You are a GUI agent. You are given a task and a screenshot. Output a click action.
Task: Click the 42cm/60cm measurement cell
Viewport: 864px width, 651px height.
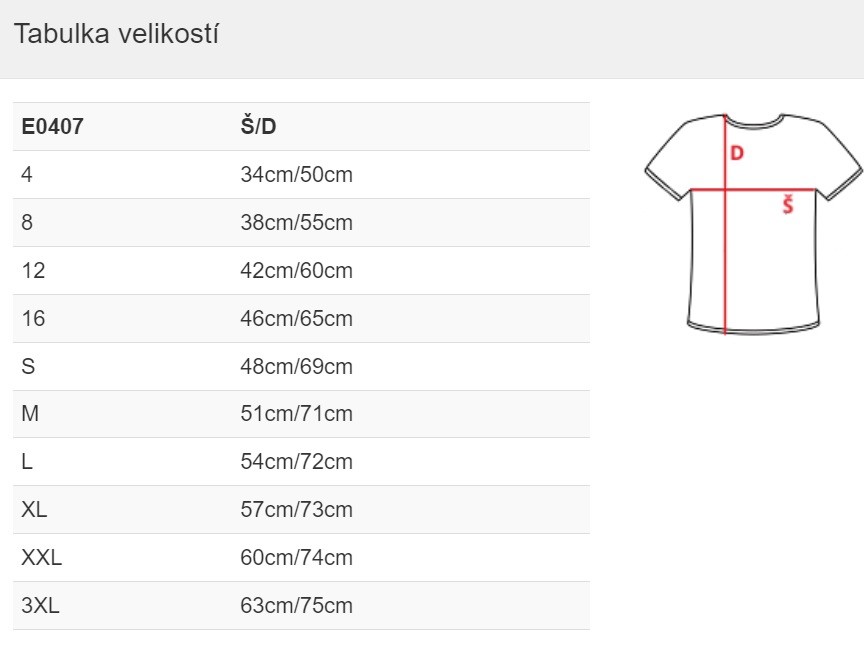(x=296, y=271)
